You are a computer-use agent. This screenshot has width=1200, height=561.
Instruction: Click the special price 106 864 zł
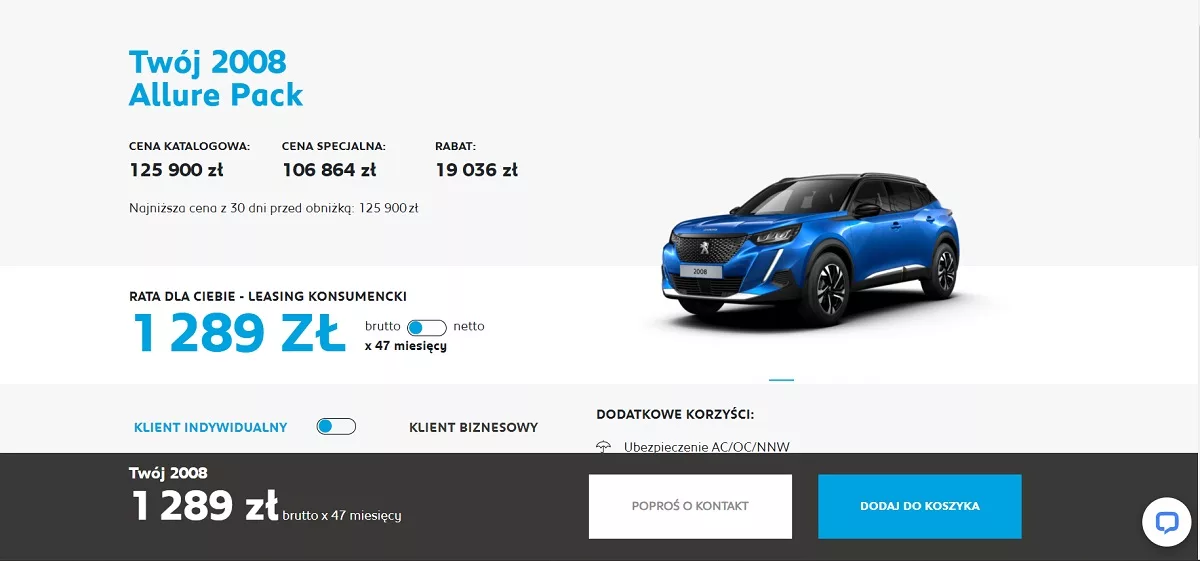329,170
